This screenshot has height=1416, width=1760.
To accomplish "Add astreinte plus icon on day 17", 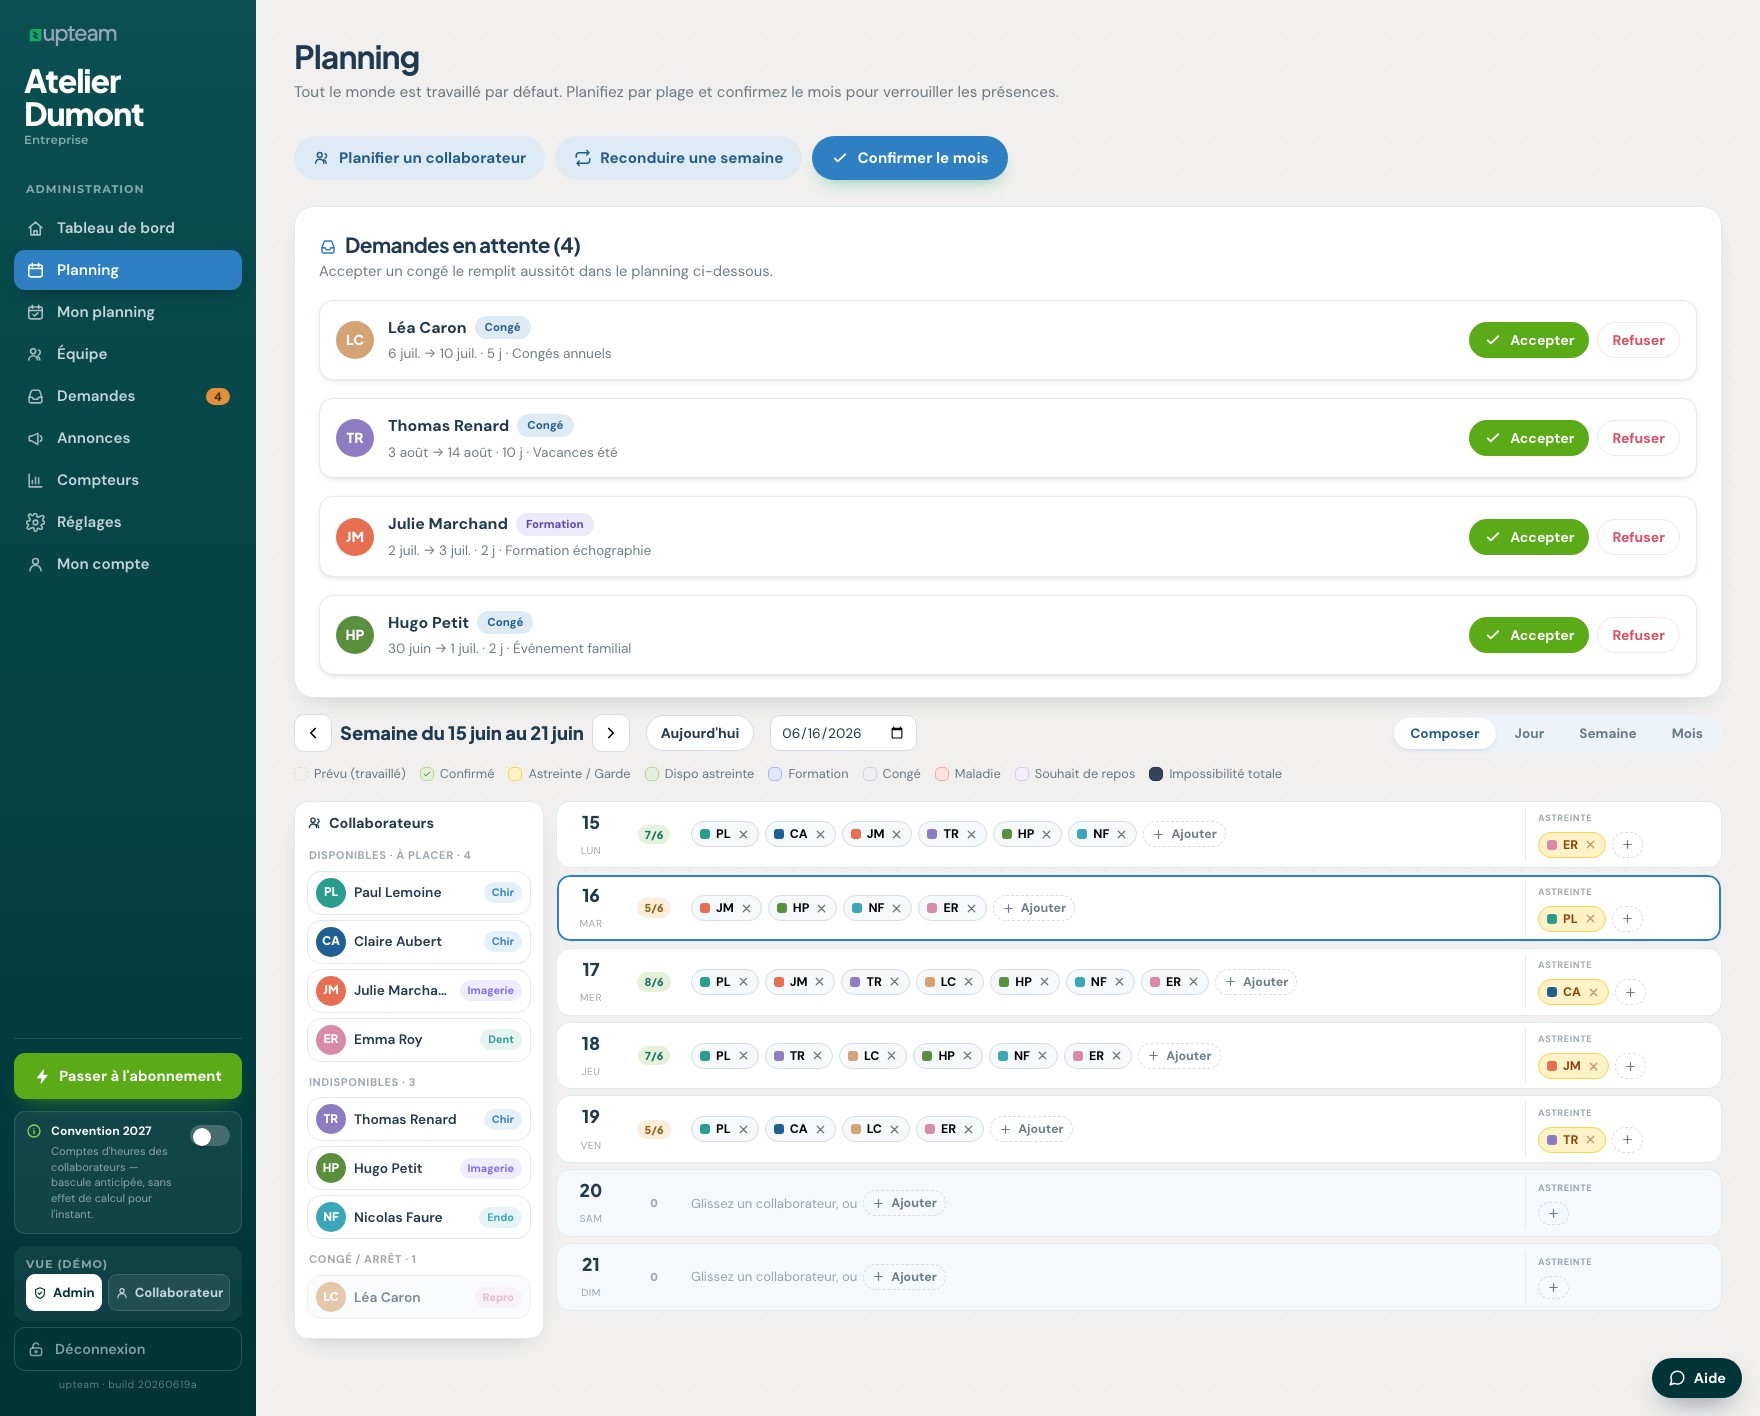I will [1630, 993].
